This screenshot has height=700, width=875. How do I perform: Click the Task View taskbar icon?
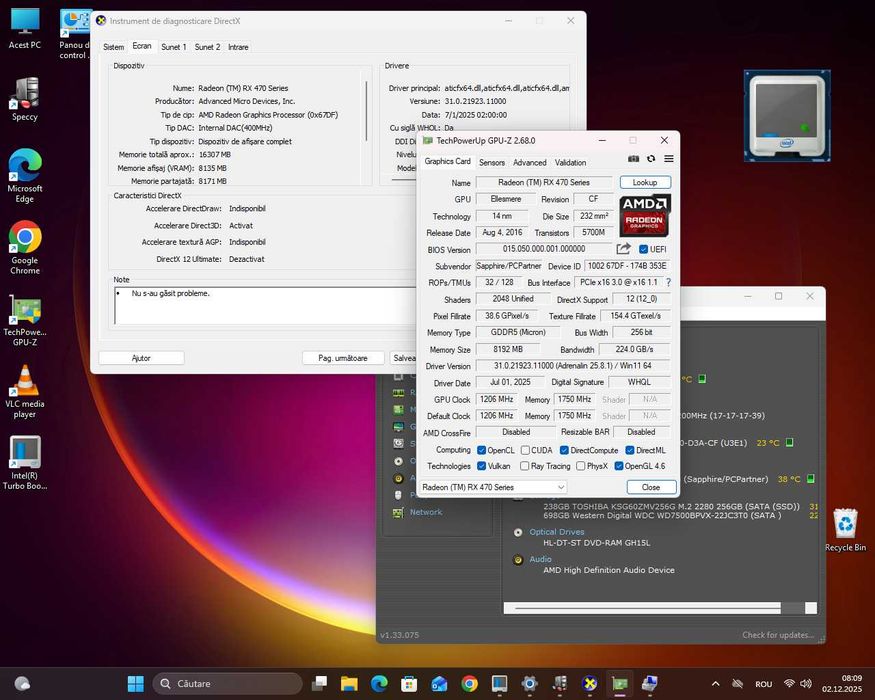tap(319, 683)
